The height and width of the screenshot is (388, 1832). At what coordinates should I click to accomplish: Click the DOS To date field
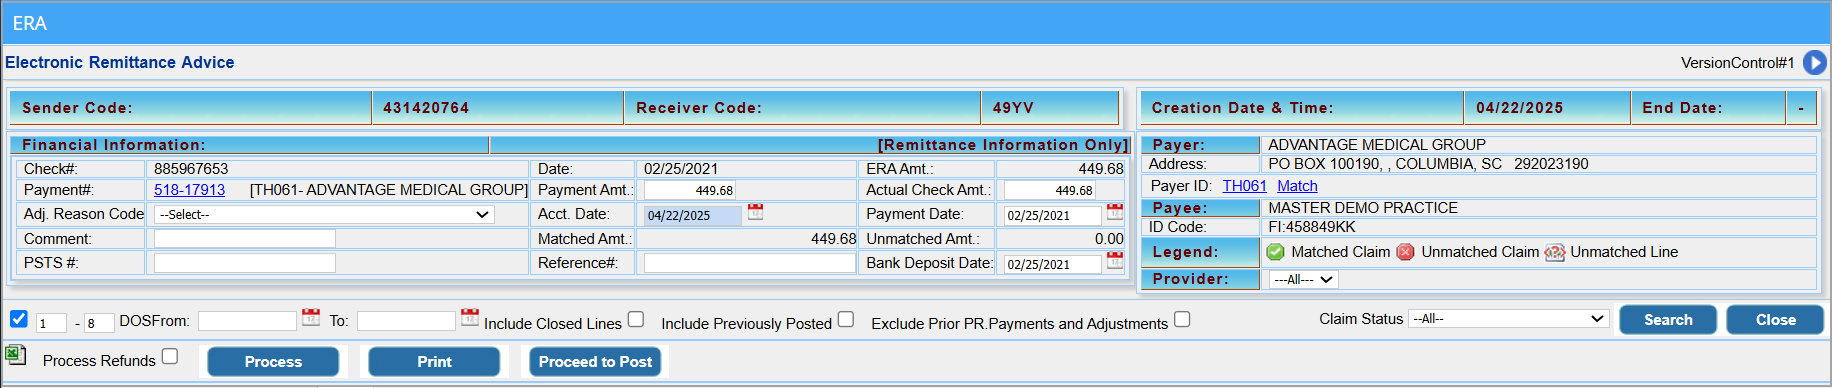pyautogui.click(x=406, y=321)
